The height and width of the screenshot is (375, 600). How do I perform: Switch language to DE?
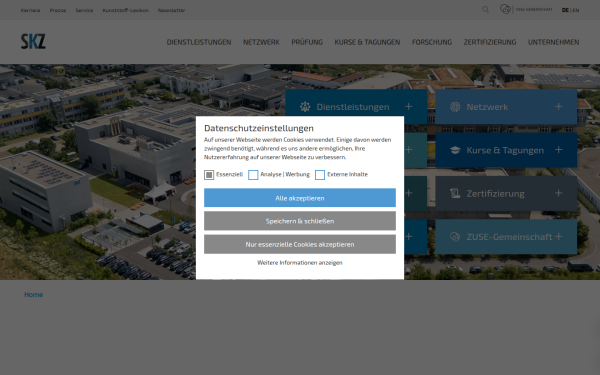(x=565, y=10)
